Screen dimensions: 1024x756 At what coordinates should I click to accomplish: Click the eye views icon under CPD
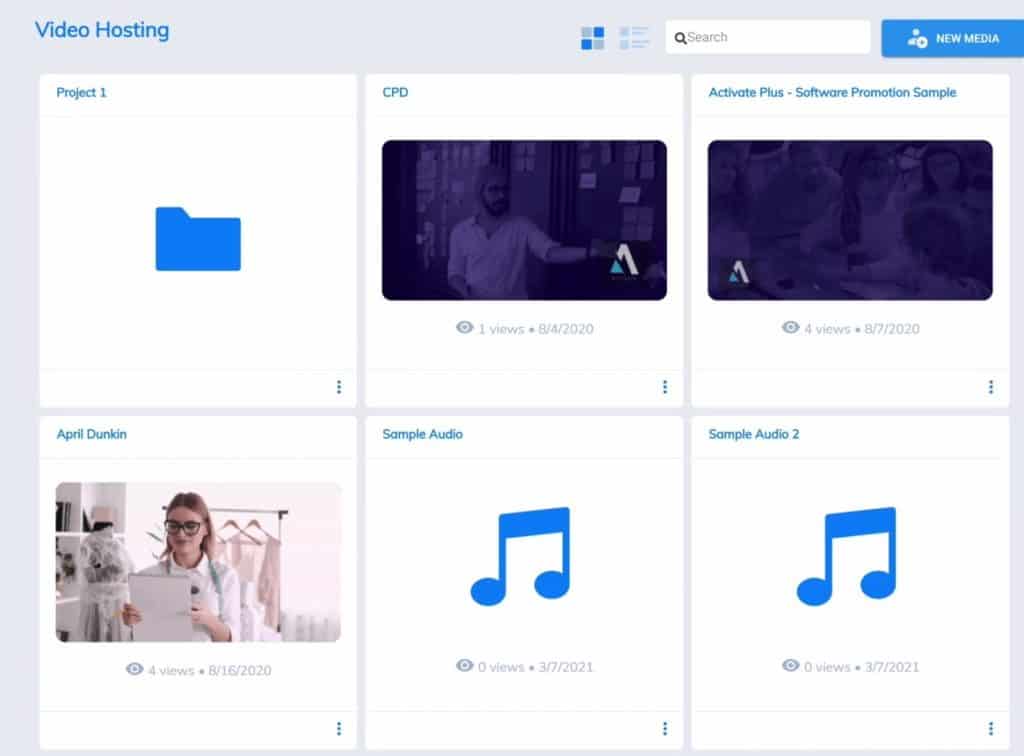(x=464, y=327)
